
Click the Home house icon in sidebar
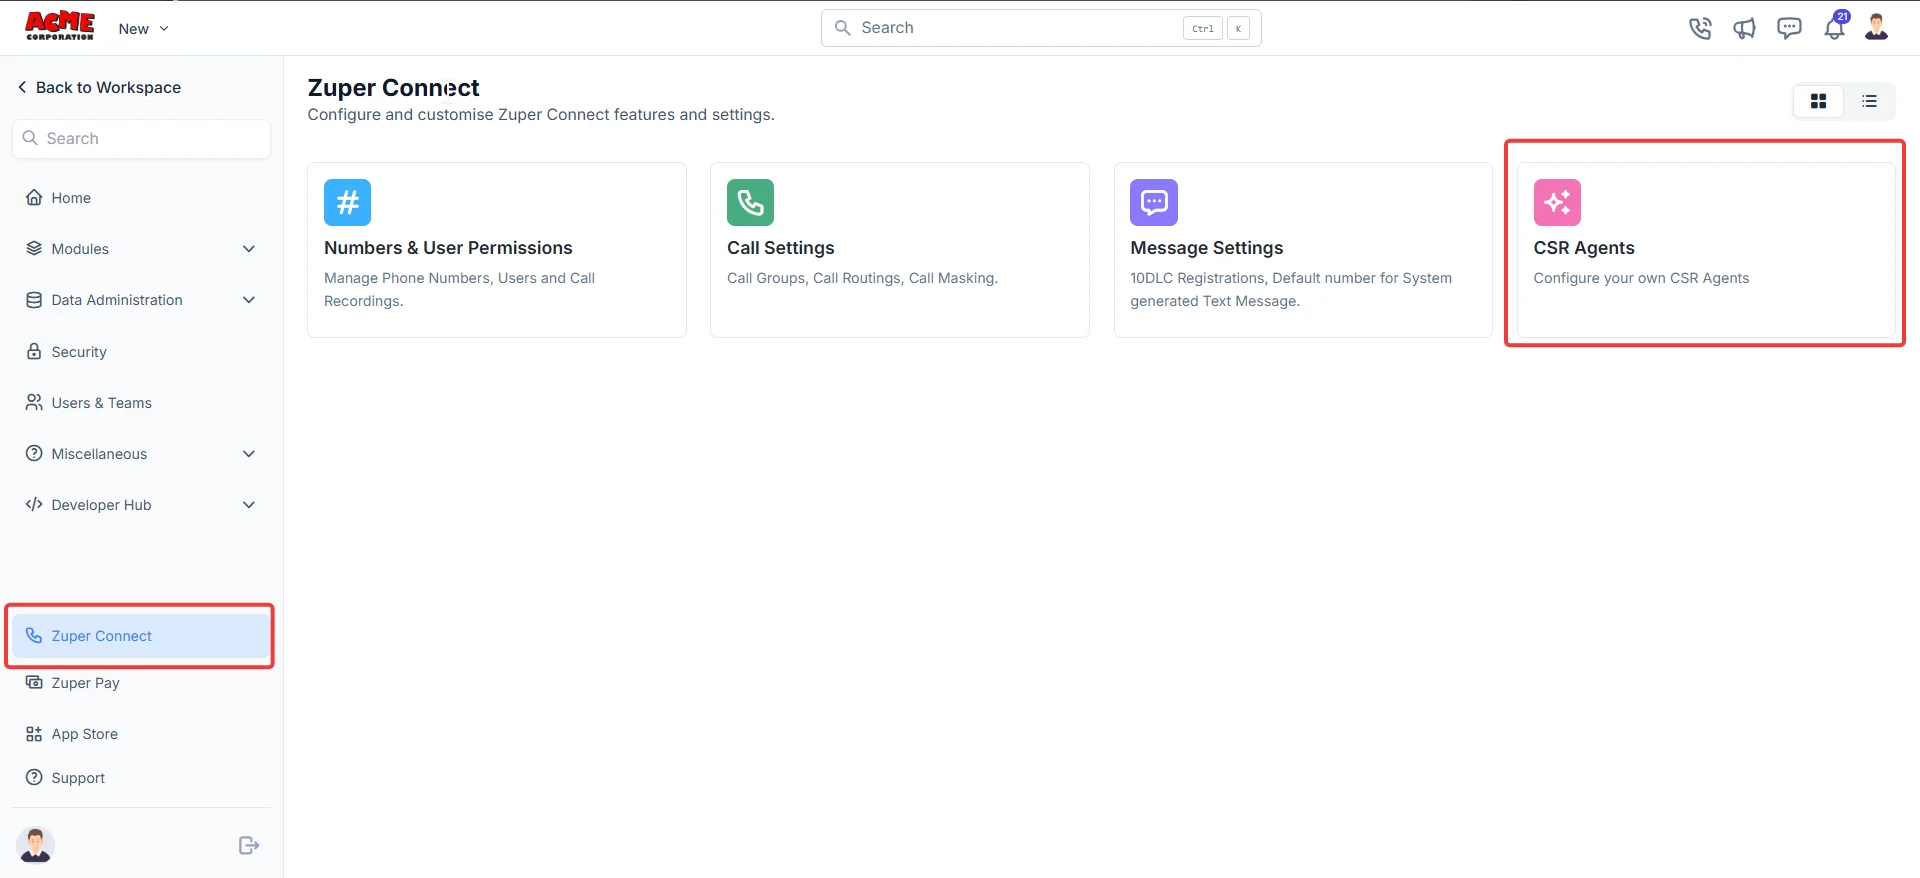click(34, 197)
